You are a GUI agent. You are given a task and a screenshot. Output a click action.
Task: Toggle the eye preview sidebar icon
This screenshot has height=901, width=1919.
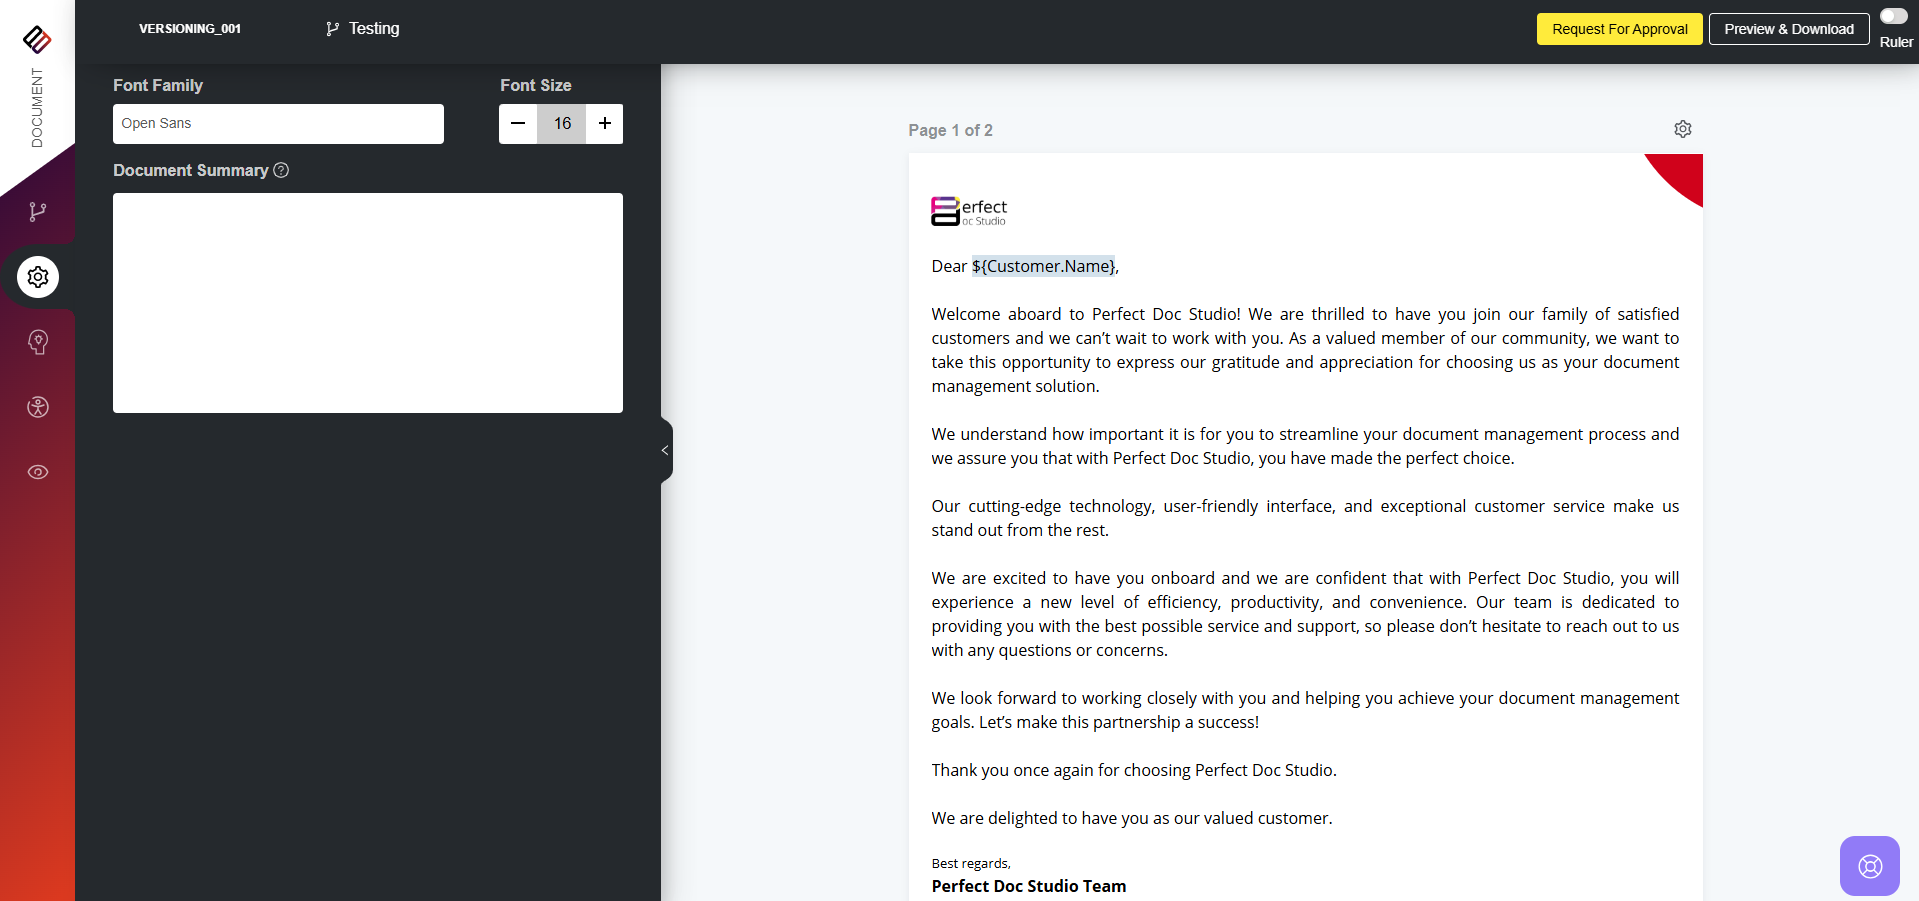coord(38,472)
